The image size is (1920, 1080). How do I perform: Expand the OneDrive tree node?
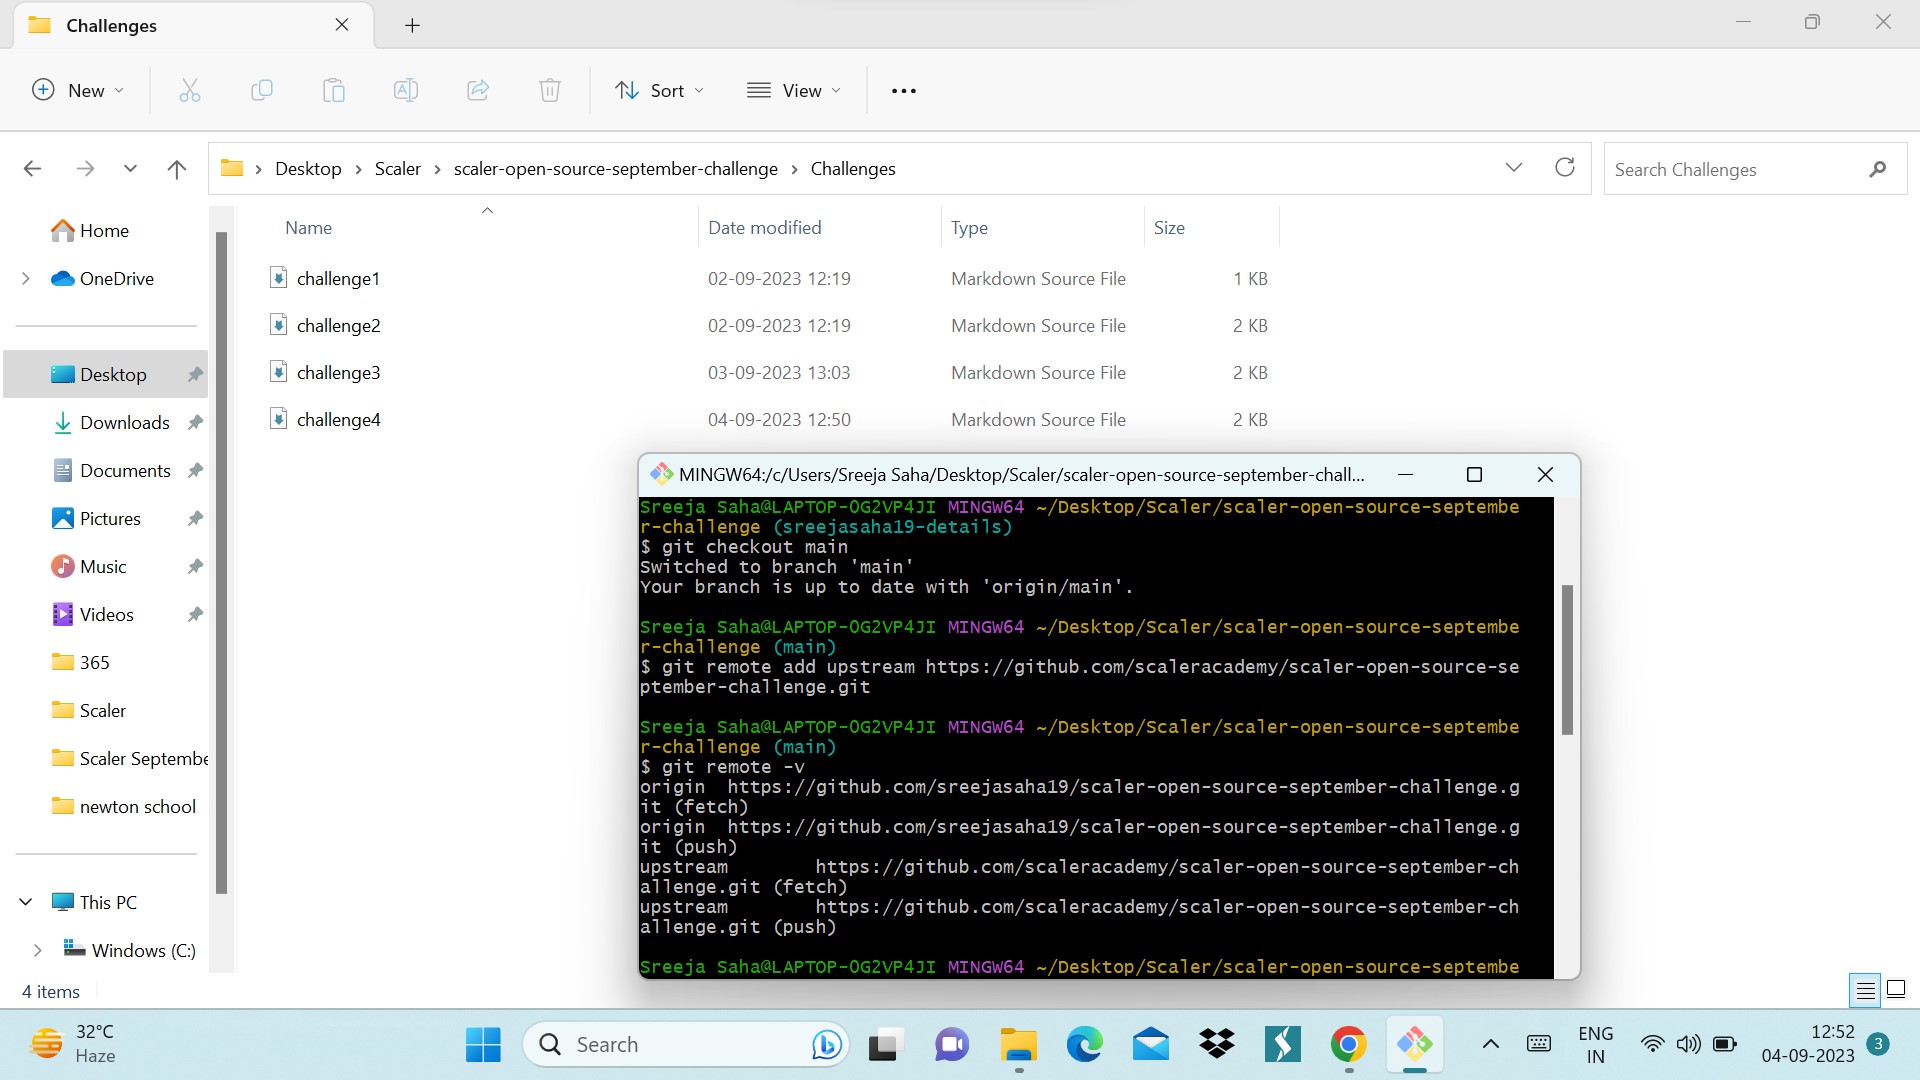[x=26, y=279]
